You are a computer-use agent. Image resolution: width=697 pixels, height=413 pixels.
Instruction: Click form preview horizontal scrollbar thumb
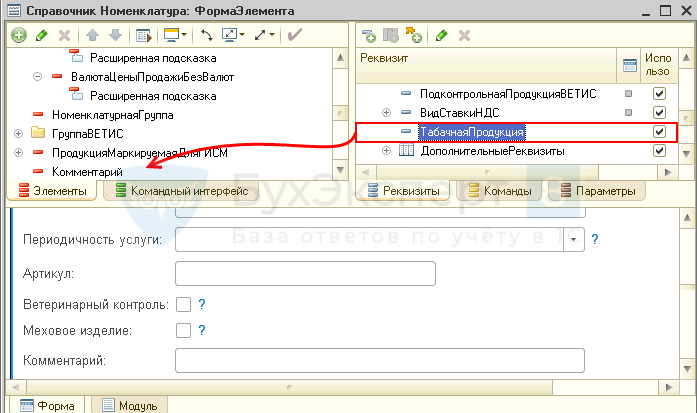289,388
